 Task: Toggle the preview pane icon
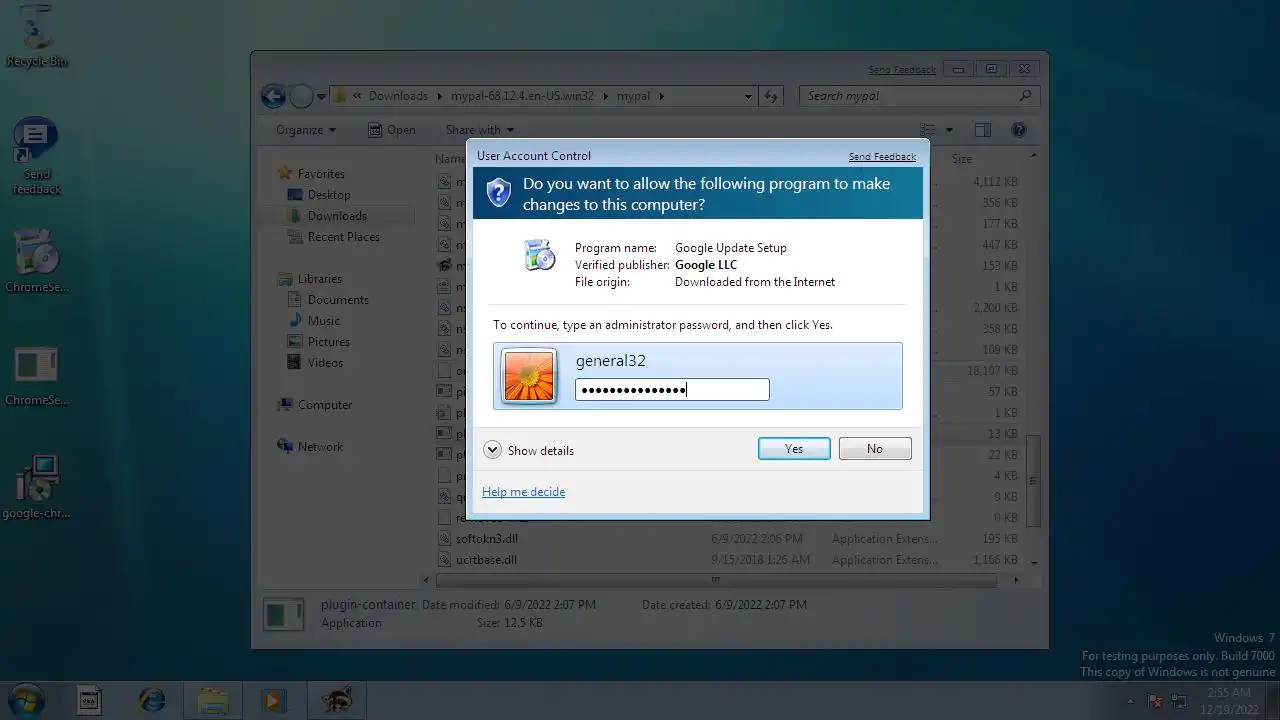pyautogui.click(x=983, y=130)
